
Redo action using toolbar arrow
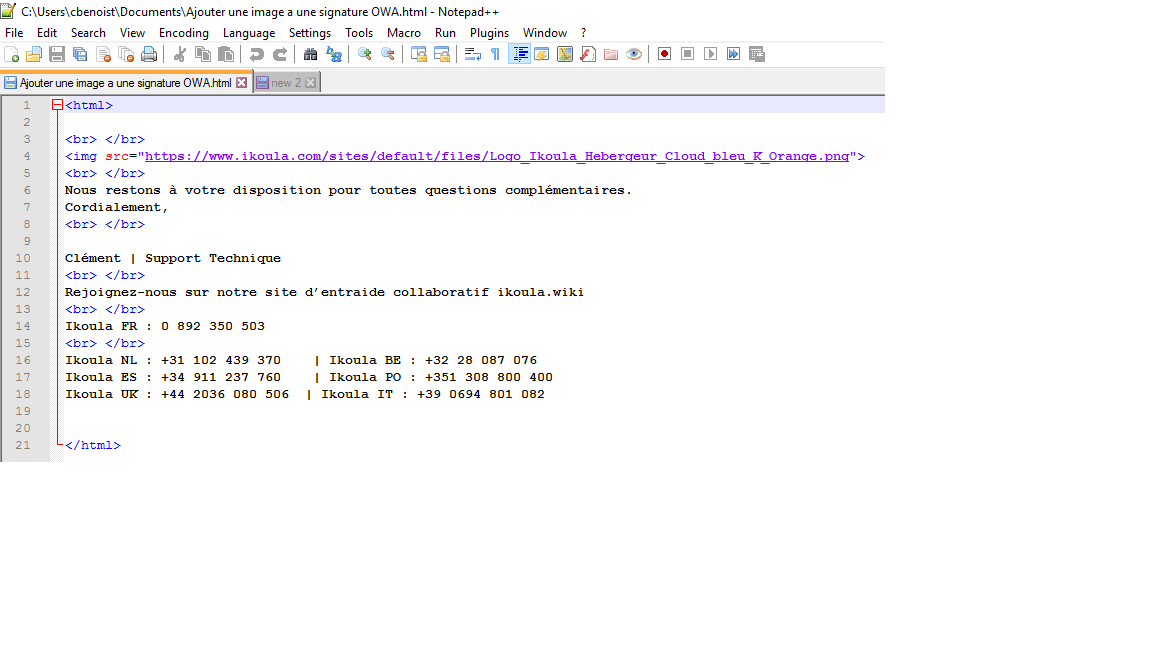tap(280, 54)
